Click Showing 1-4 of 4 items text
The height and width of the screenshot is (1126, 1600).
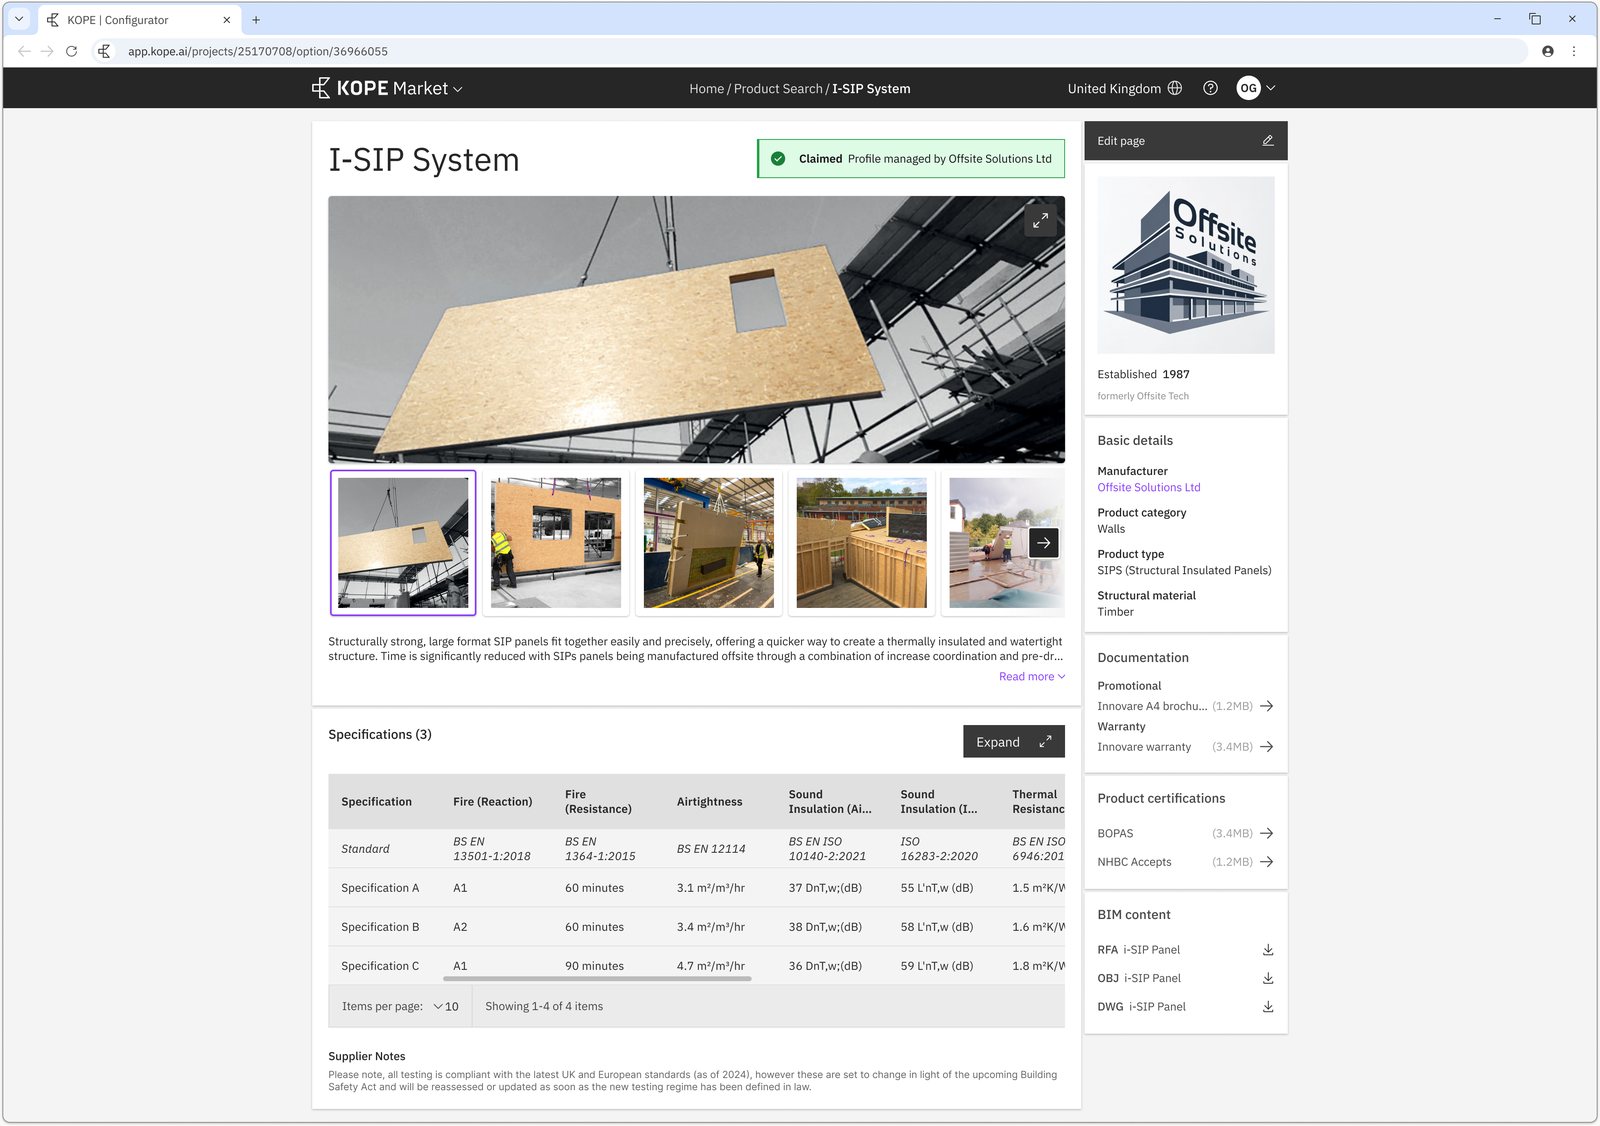544,1007
